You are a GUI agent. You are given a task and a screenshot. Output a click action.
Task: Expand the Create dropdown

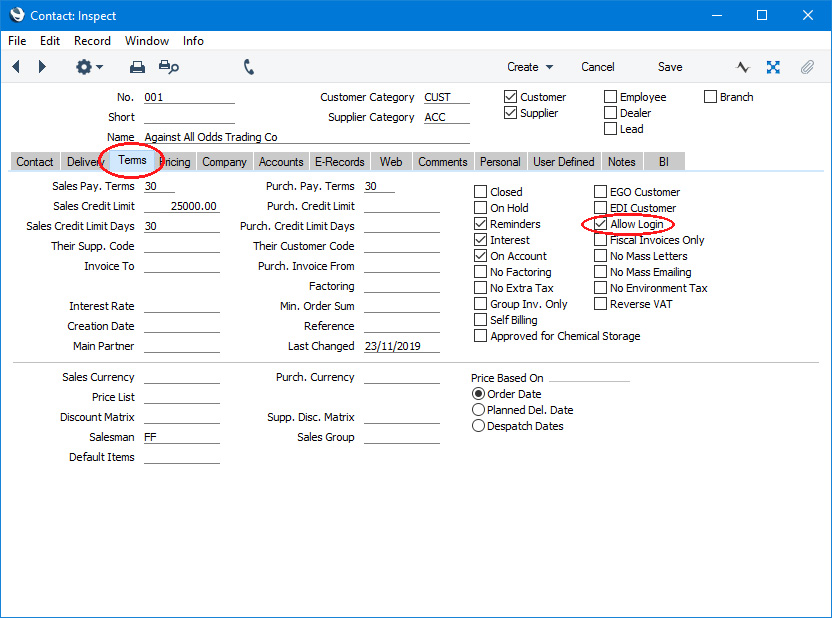coord(530,67)
